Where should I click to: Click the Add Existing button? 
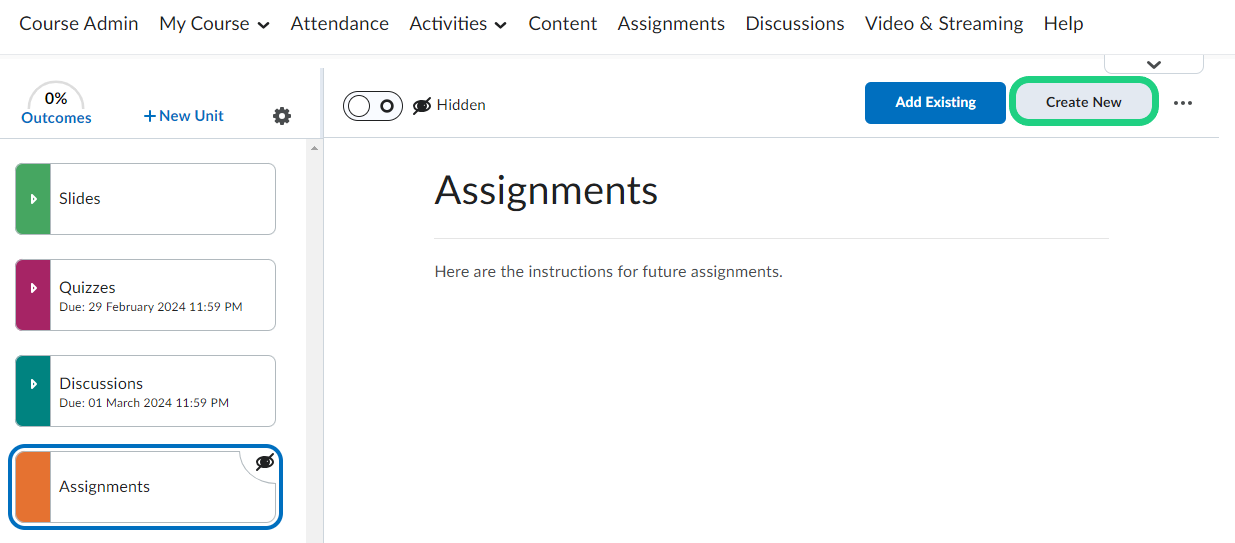point(935,103)
